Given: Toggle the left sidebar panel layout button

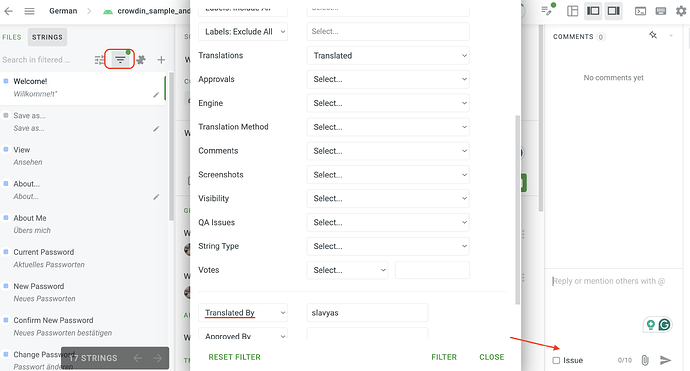Looking at the screenshot, I should (x=593, y=11).
